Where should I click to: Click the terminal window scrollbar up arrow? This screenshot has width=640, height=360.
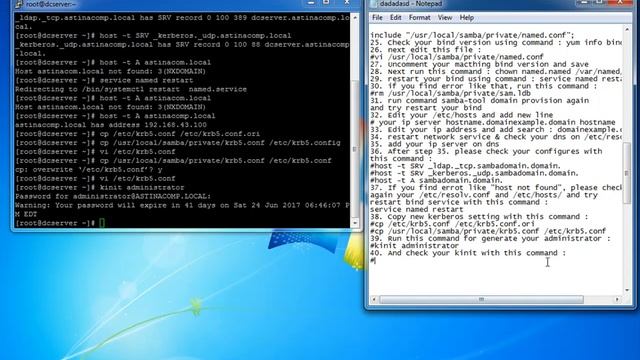tap(355, 18)
